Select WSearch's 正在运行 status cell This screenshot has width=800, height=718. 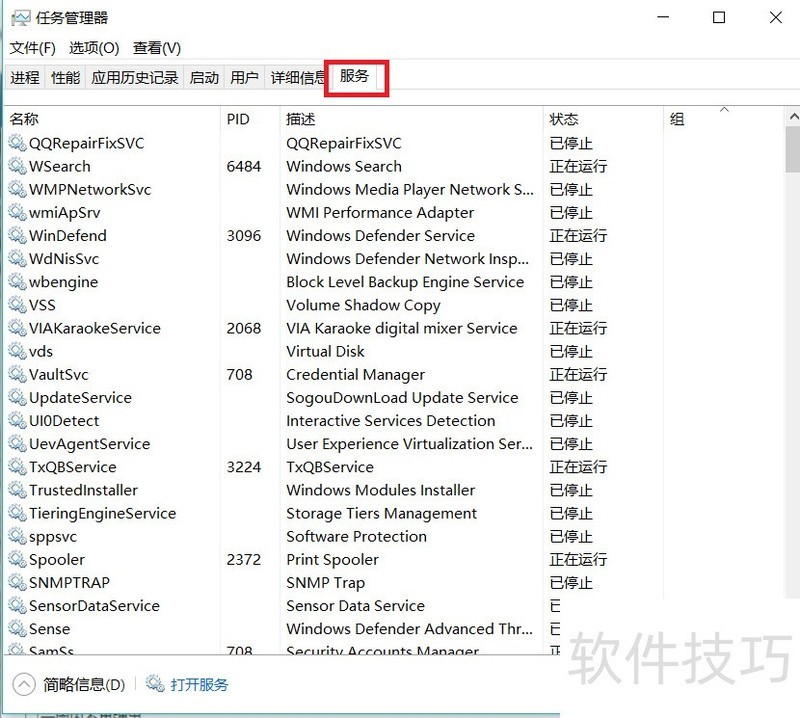(x=578, y=166)
